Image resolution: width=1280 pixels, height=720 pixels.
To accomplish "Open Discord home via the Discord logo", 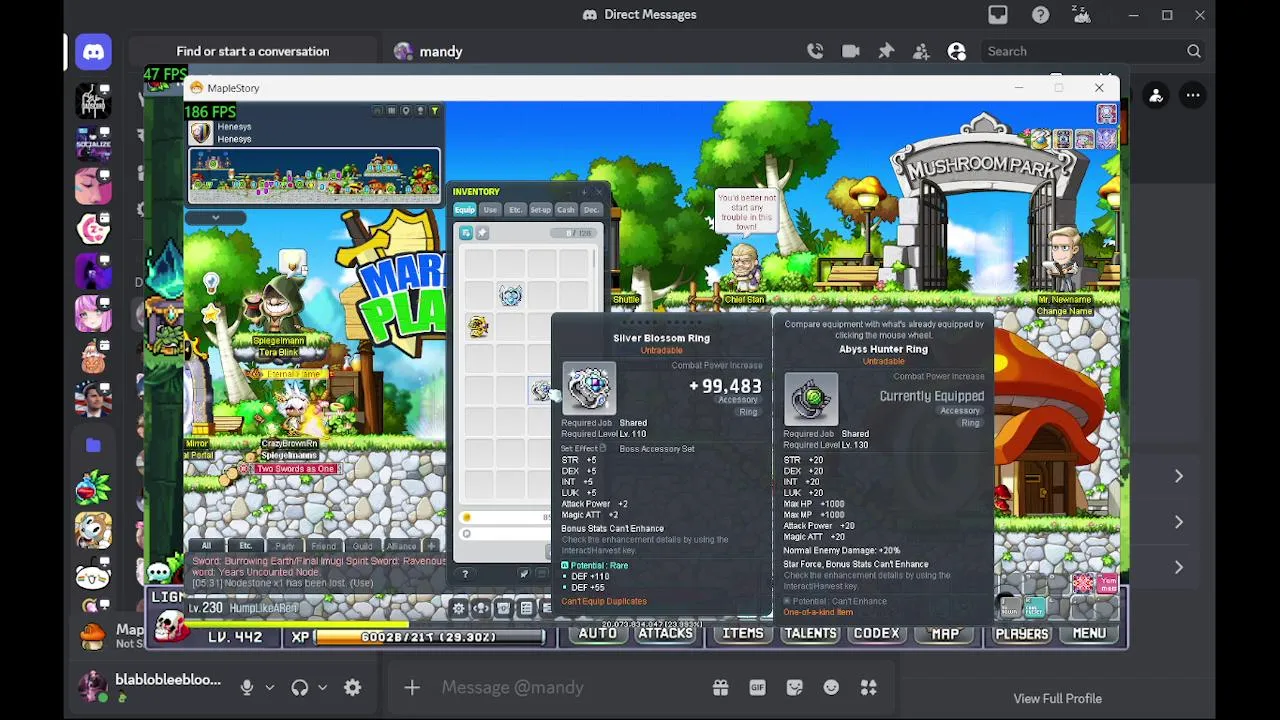I will [93, 52].
